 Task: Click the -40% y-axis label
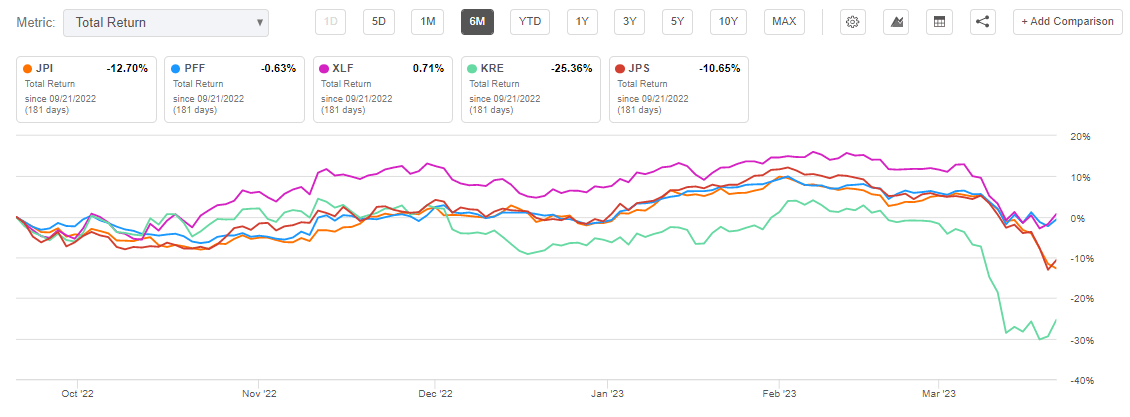[x=1080, y=380]
